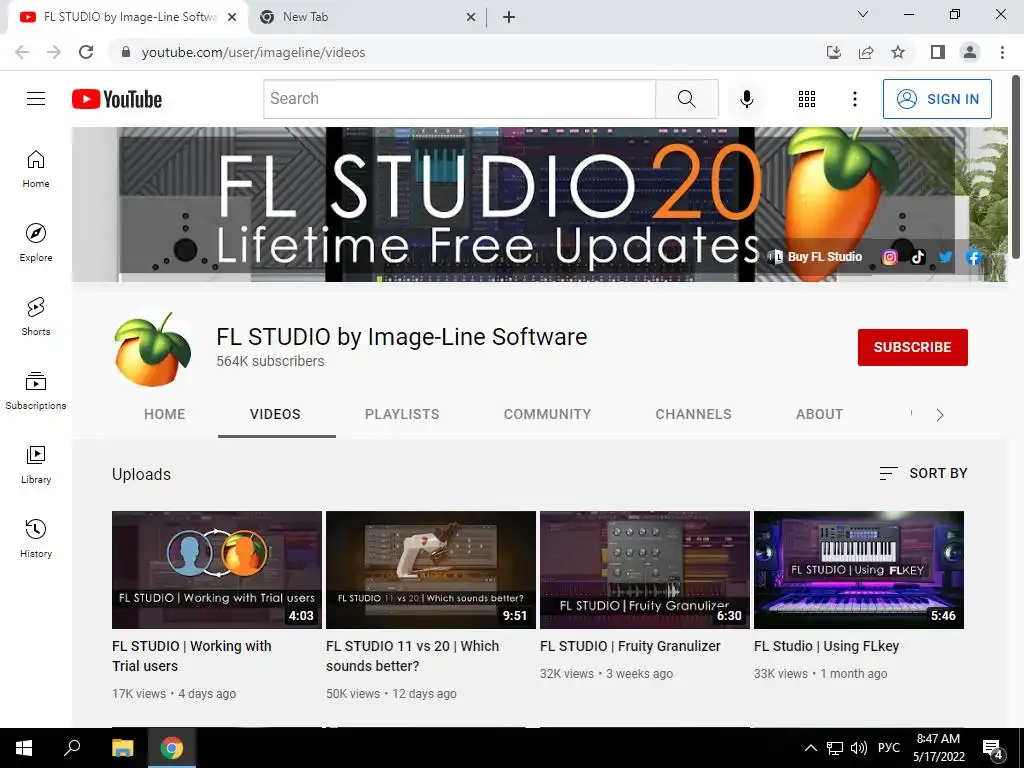Open Instagram link on channel banner
The width and height of the screenshot is (1024, 768).
coord(889,257)
